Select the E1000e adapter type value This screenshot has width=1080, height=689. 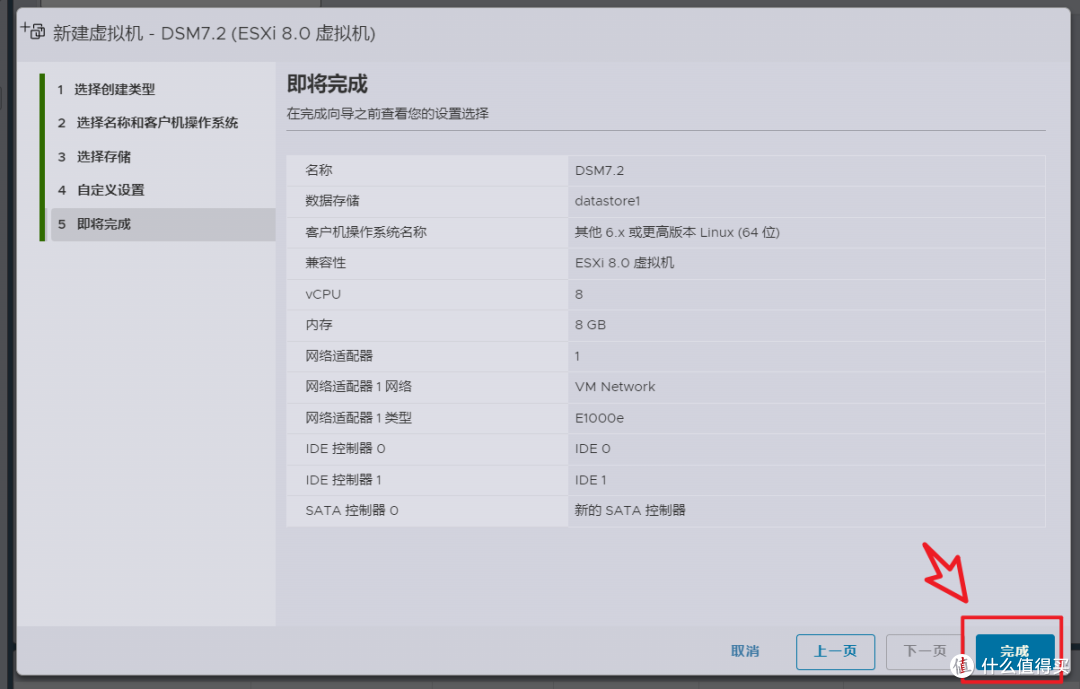coord(599,418)
